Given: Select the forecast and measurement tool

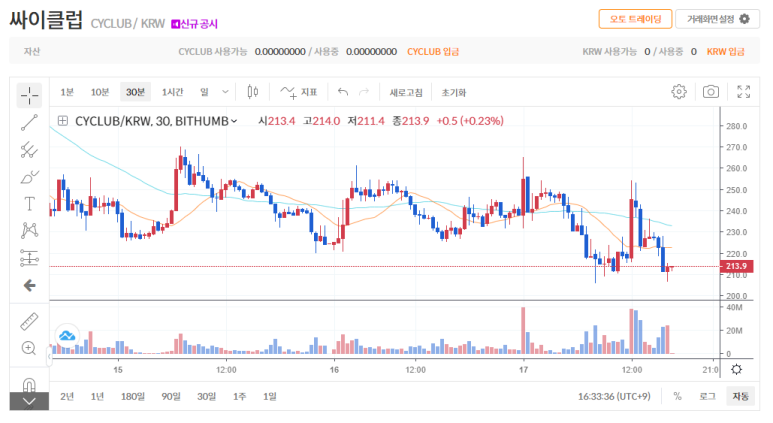Looking at the screenshot, I should pyautogui.click(x=29, y=258).
